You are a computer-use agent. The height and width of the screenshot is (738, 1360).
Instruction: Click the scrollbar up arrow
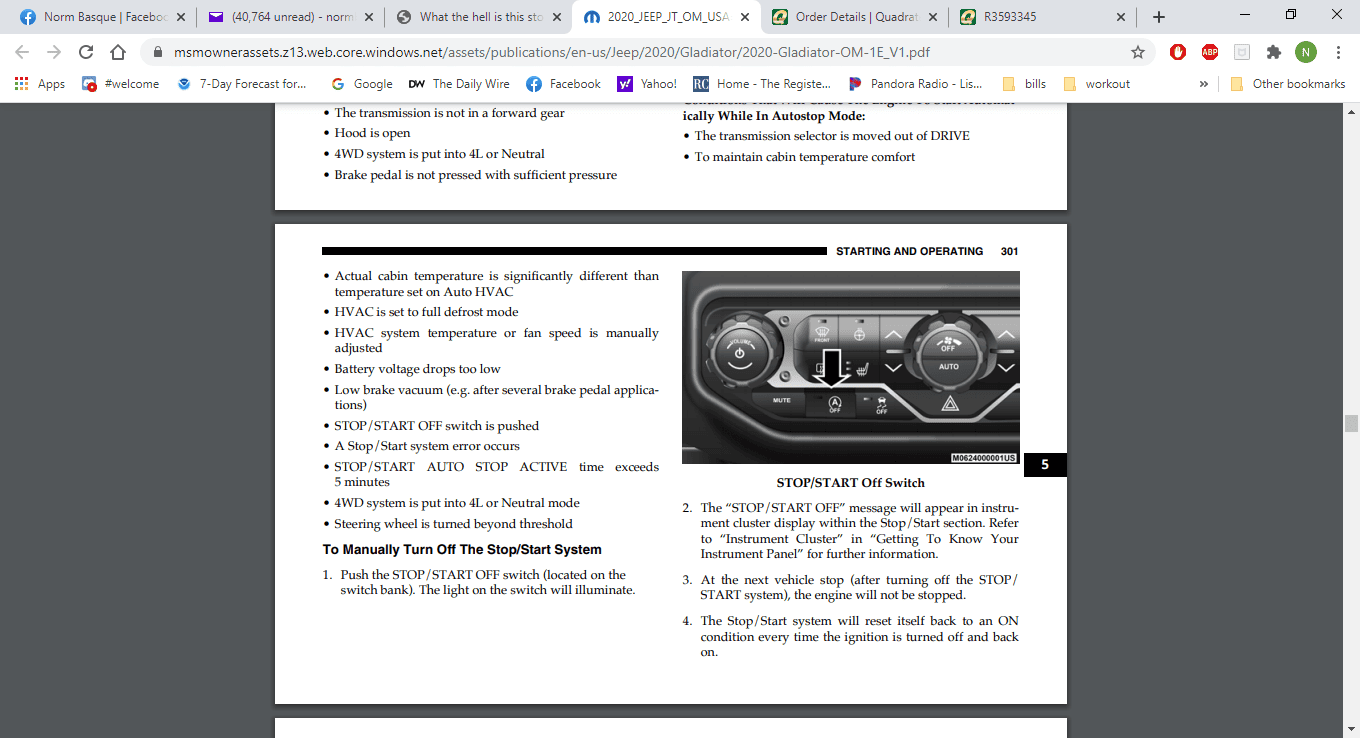coord(1351,110)
